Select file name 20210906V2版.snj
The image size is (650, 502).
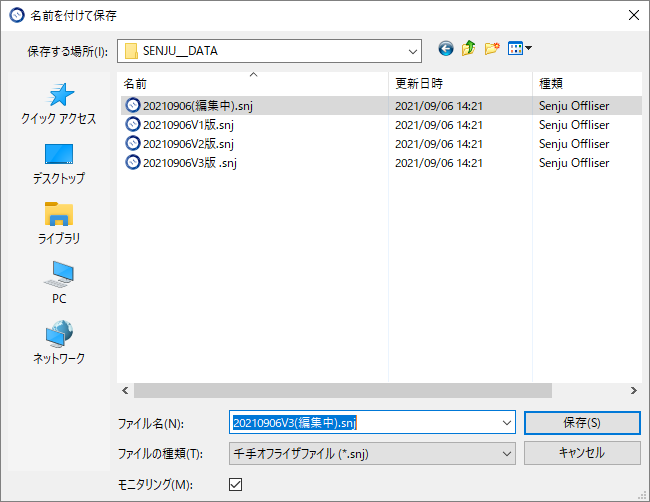[188, 144]
